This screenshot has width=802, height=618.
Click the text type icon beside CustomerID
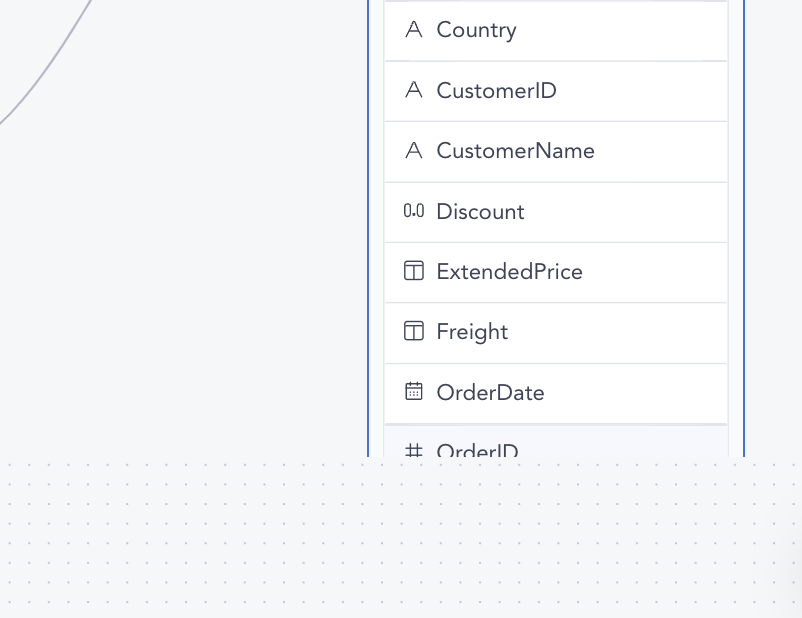pyautogui.click(x=413, y=90)
